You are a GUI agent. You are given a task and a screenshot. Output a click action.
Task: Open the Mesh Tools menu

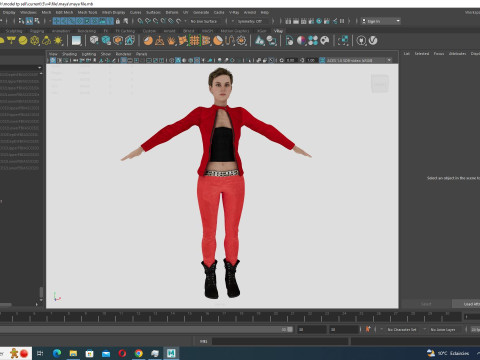[x=87, y=12]
